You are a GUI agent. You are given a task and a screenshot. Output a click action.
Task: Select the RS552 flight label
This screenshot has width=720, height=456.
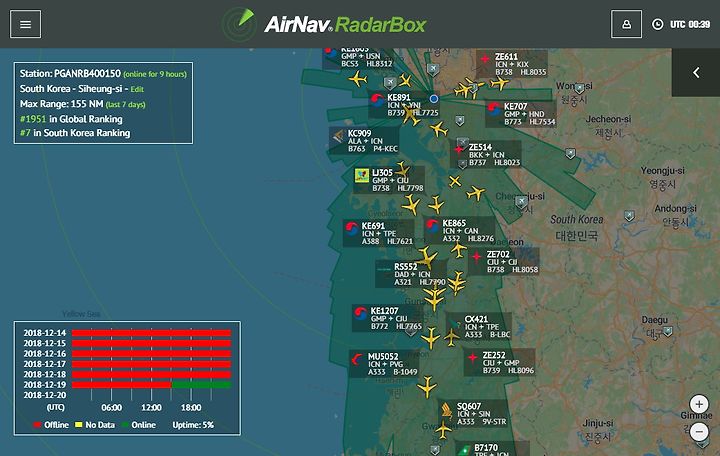pos(411,274)
